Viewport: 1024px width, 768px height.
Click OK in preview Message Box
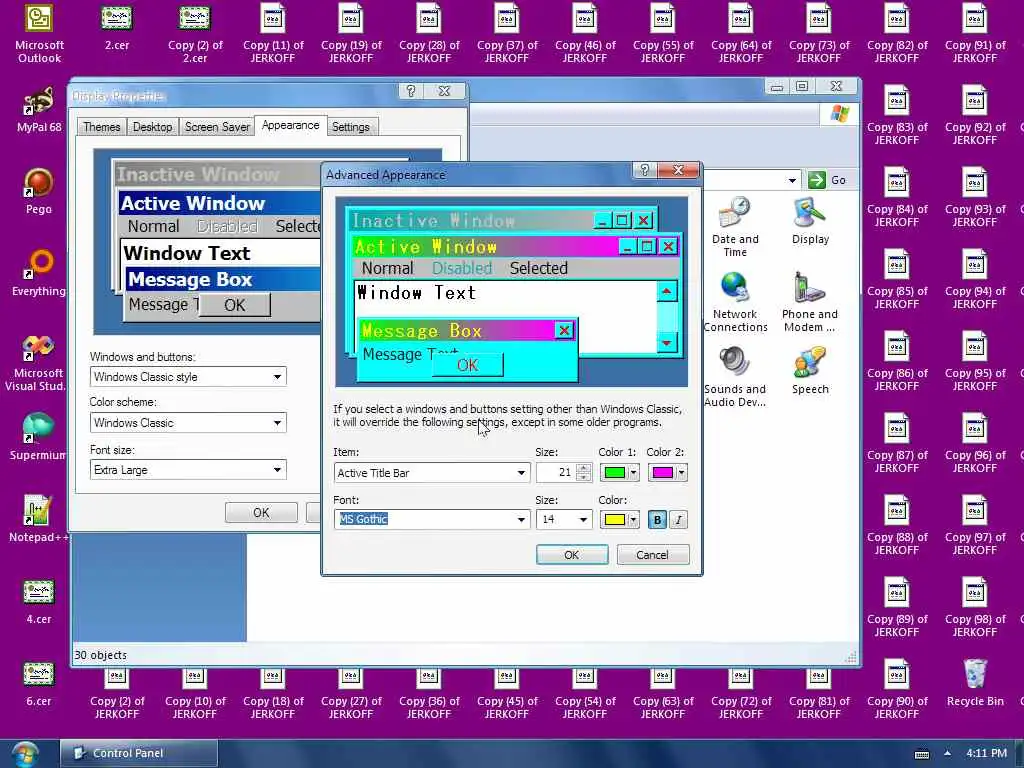pos(468,366)
